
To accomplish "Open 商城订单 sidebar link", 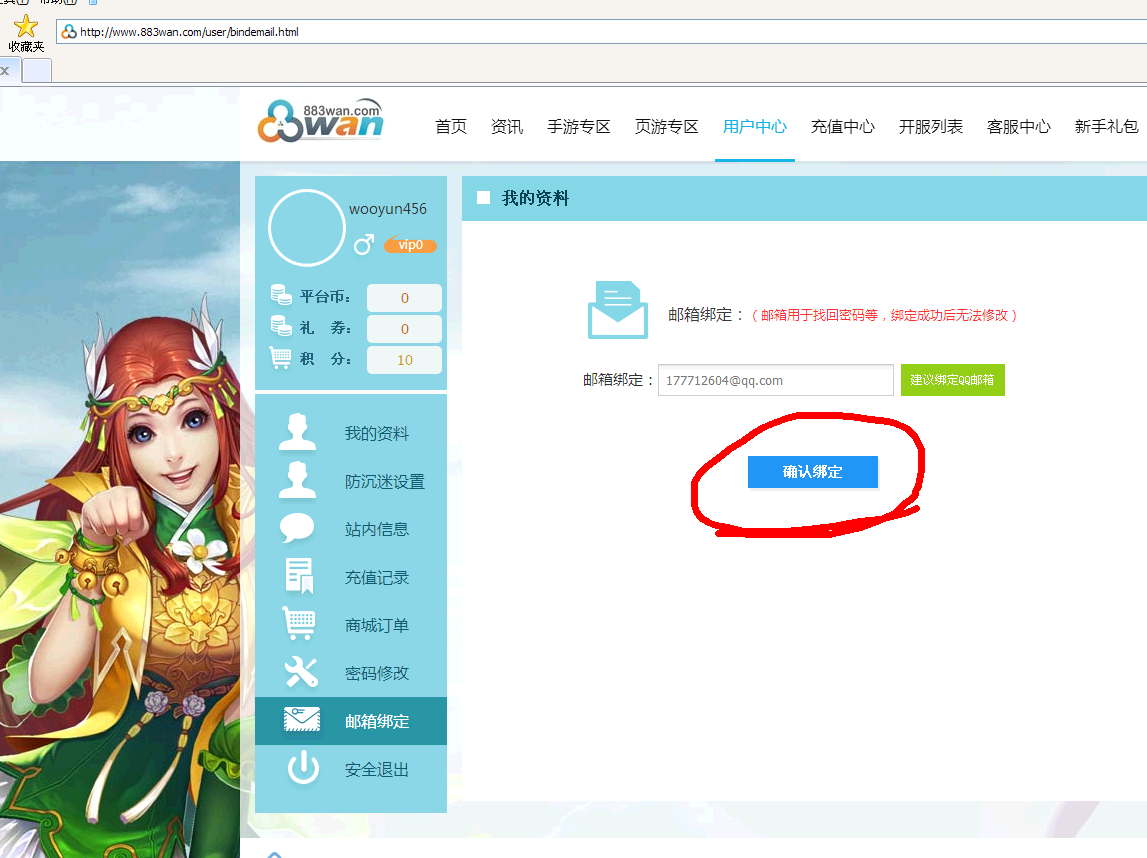I will point(377,625).
